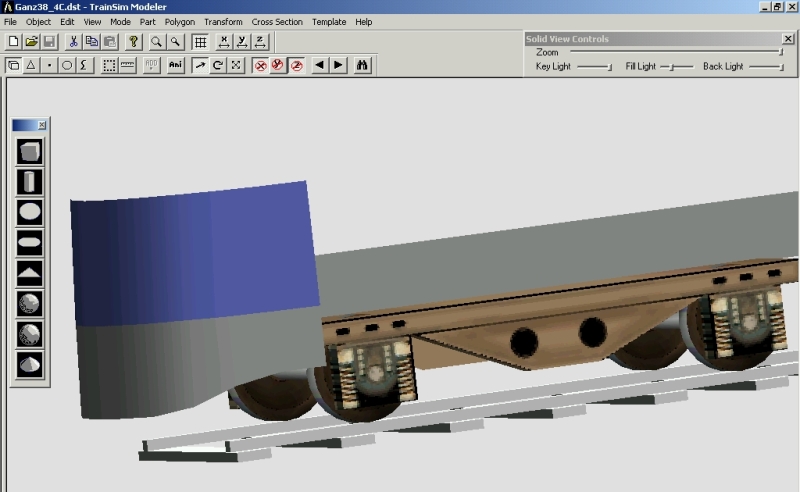Click the binoculars find icon
This screenshot has width=800, height=492.
[363, 65]
